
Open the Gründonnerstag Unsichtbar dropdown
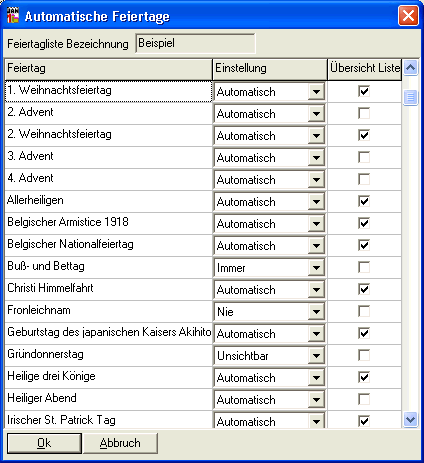click(316, 355)
